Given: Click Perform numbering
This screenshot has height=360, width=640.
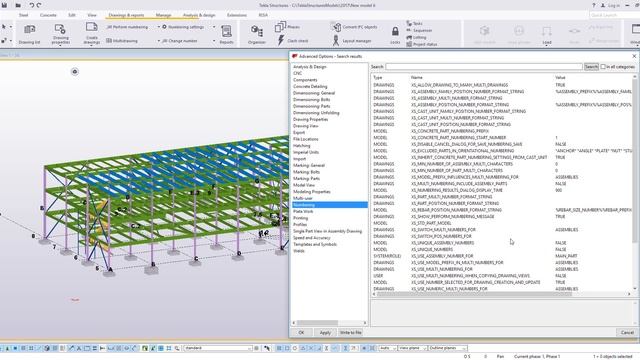Looking at the screenshot, I should pyautogui.click(x=127, y=27).
